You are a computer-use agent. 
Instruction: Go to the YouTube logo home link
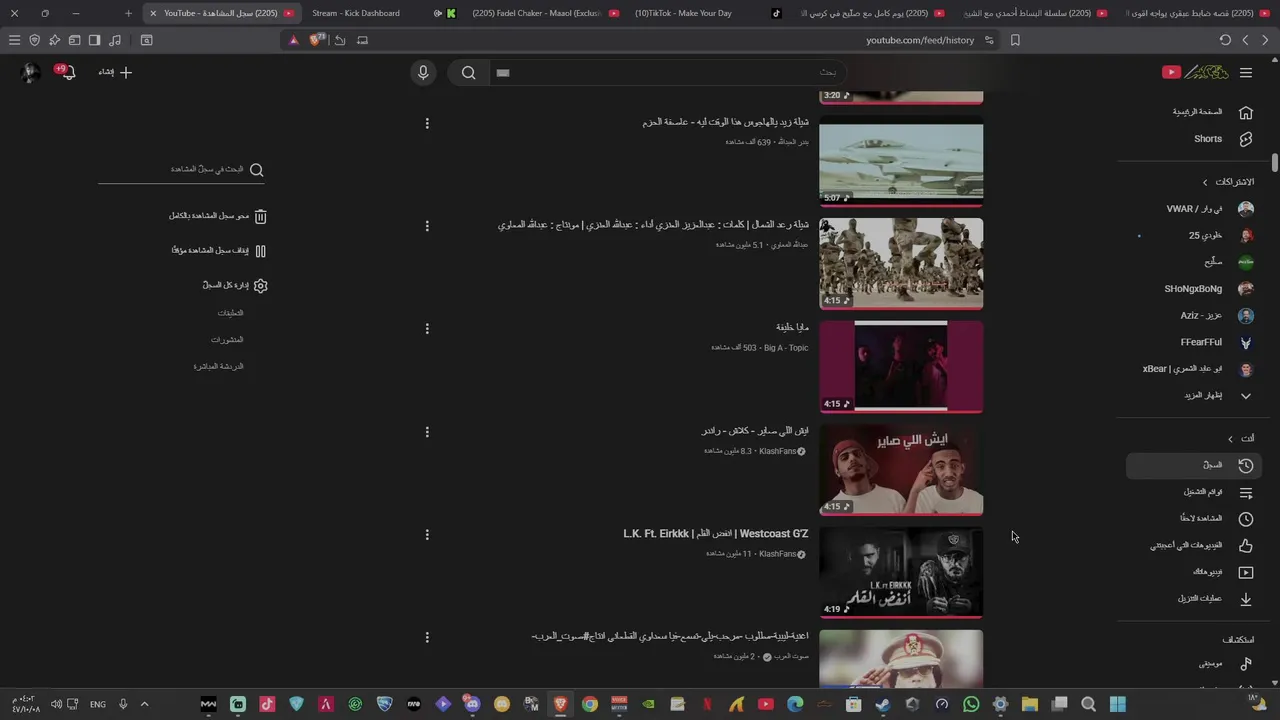coord(1195,72)
